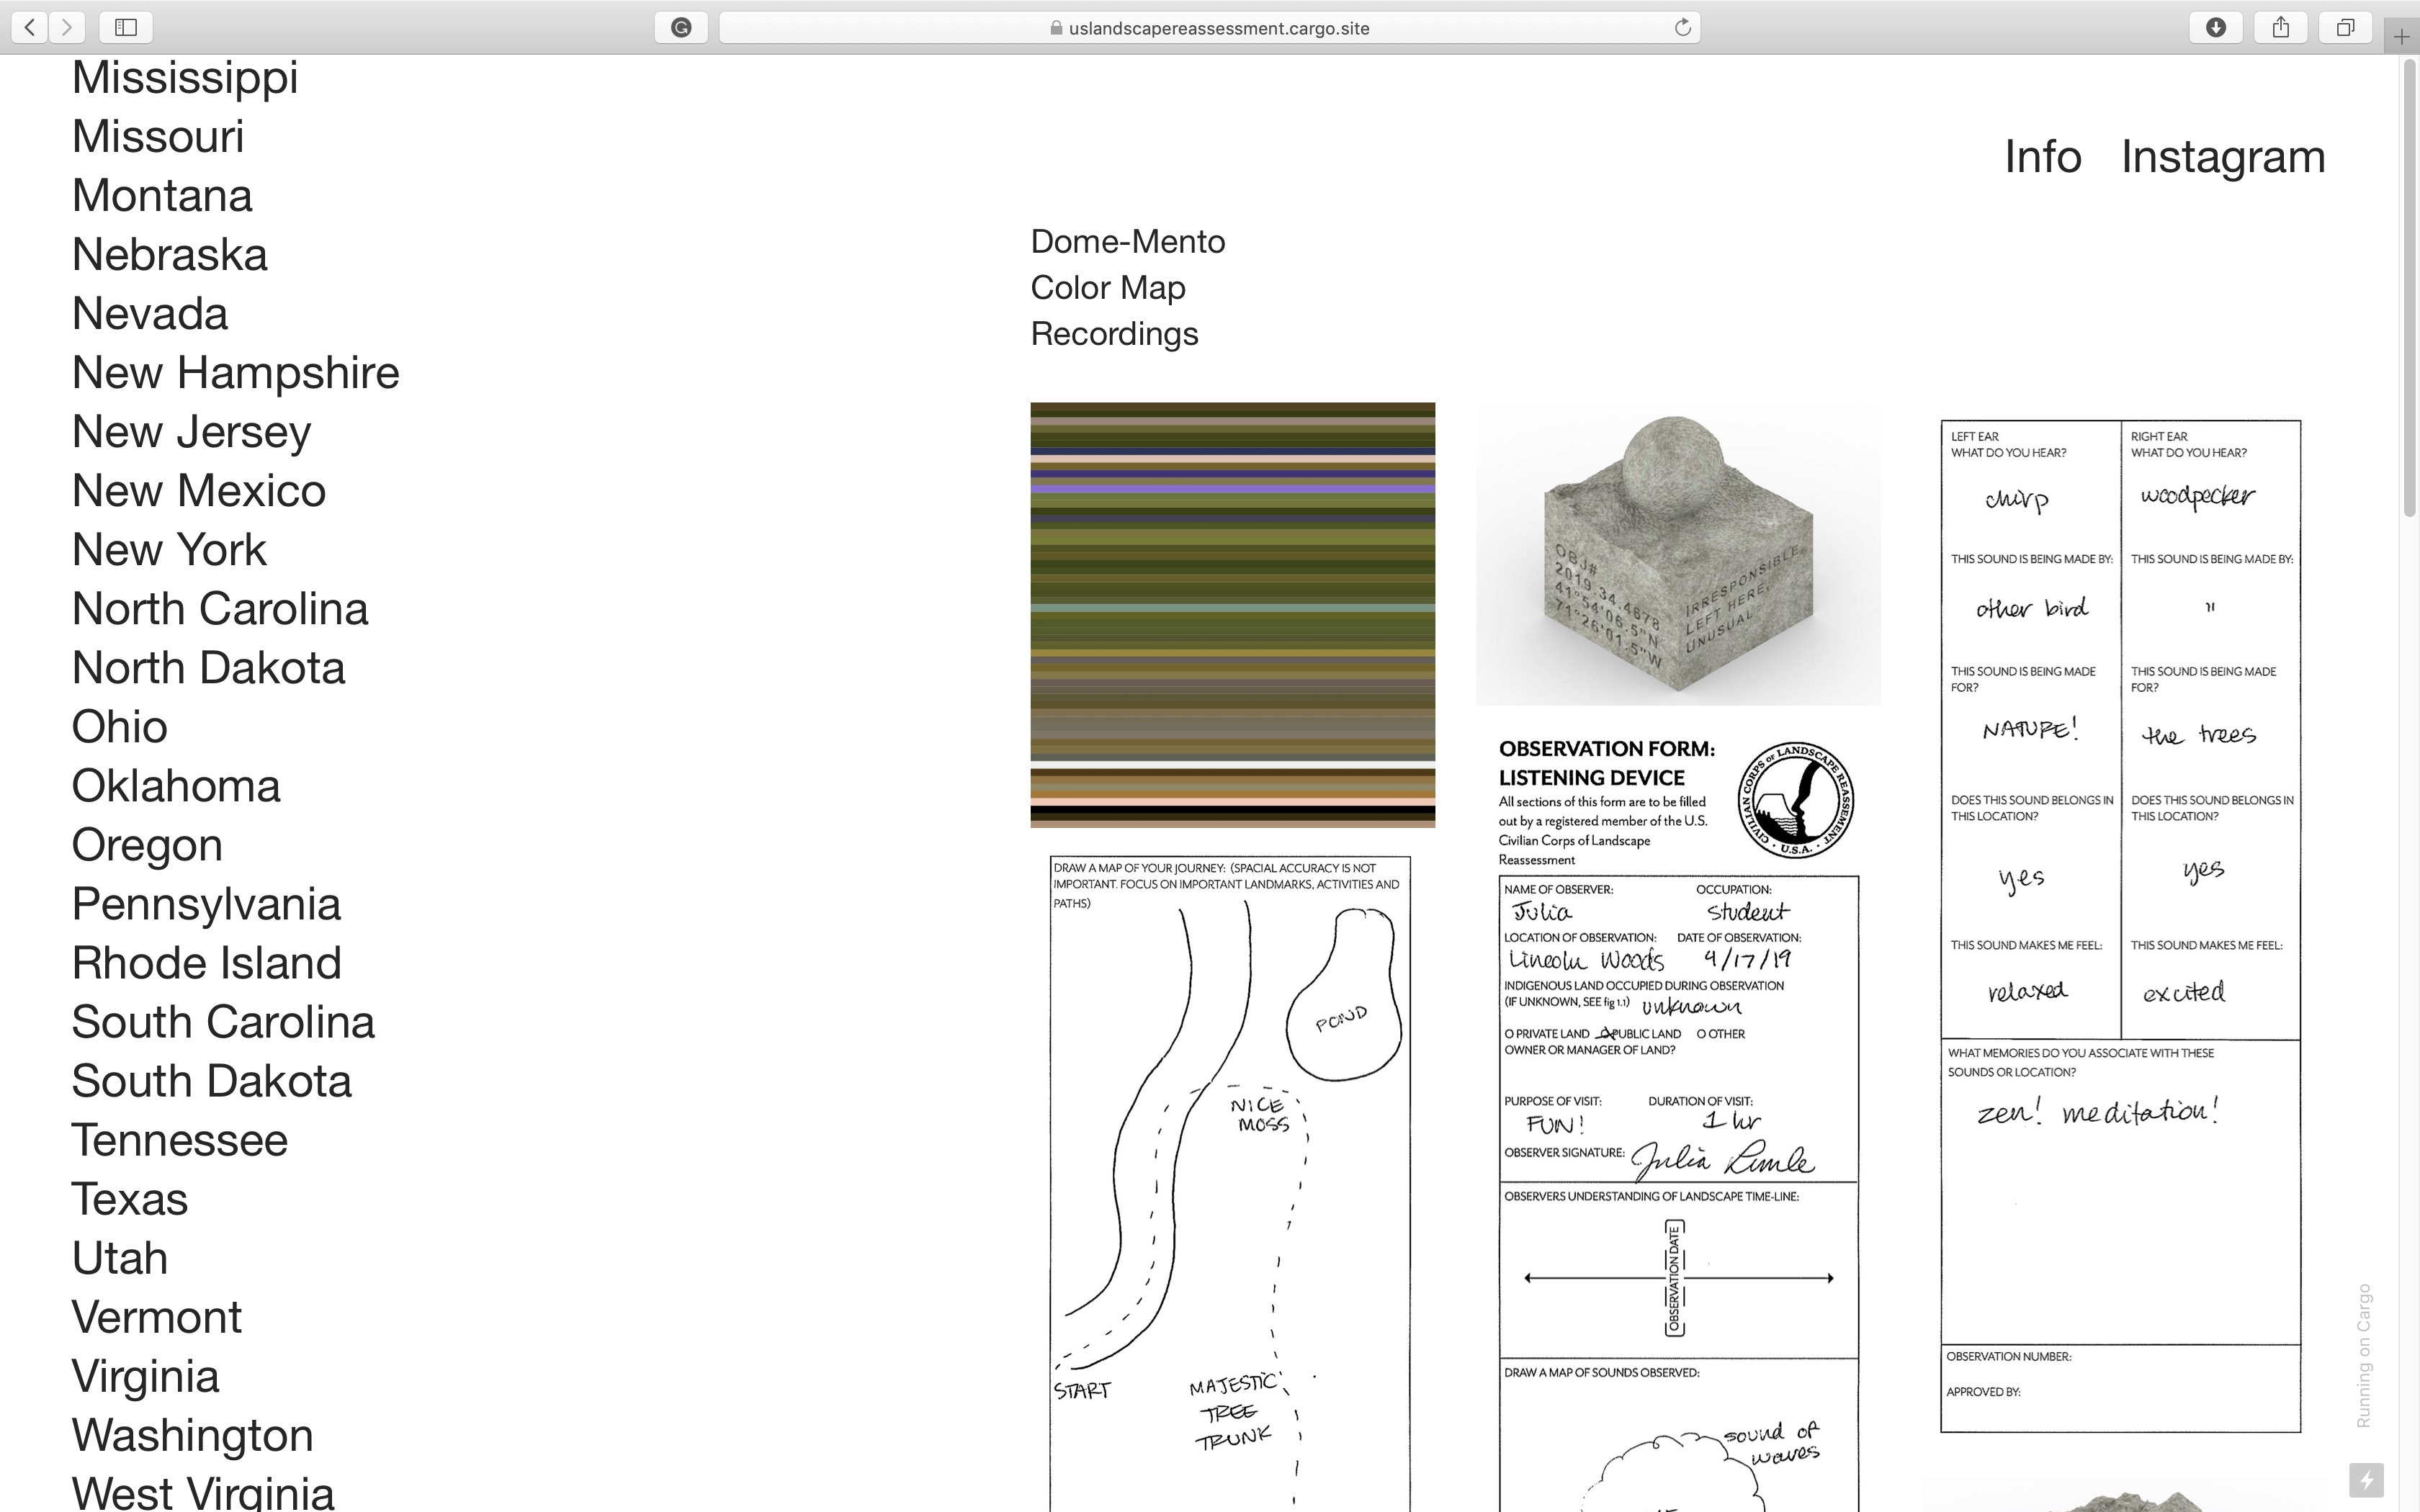Click the striped color map image
2420x1512 pixels.
(1232, 614)
